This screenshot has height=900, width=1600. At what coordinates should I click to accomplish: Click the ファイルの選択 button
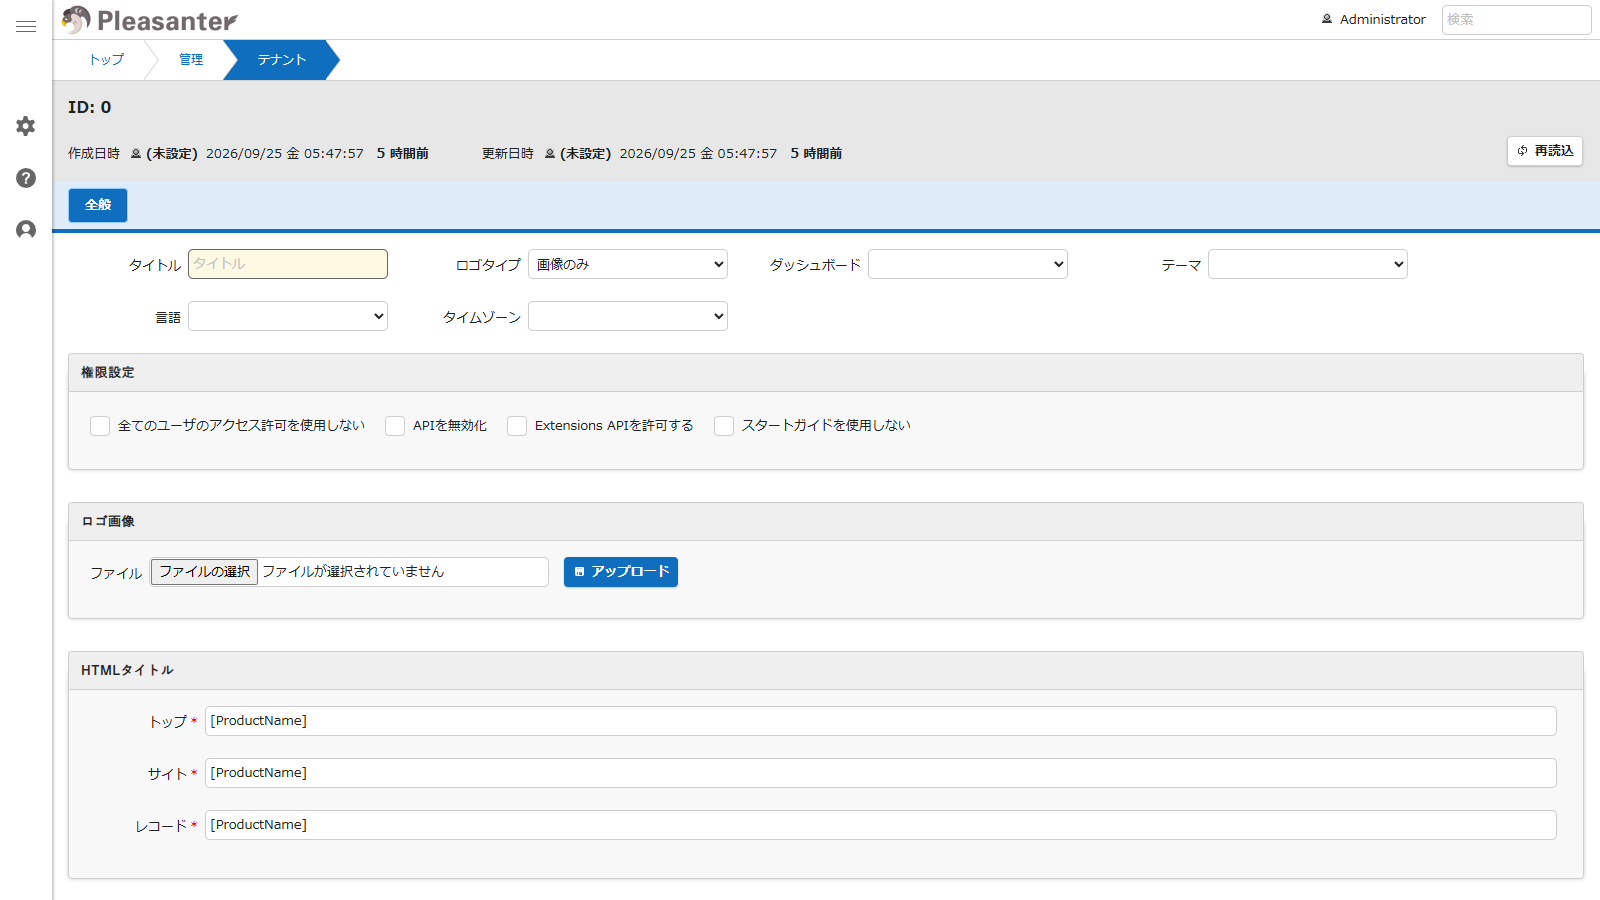click(205, 572)
